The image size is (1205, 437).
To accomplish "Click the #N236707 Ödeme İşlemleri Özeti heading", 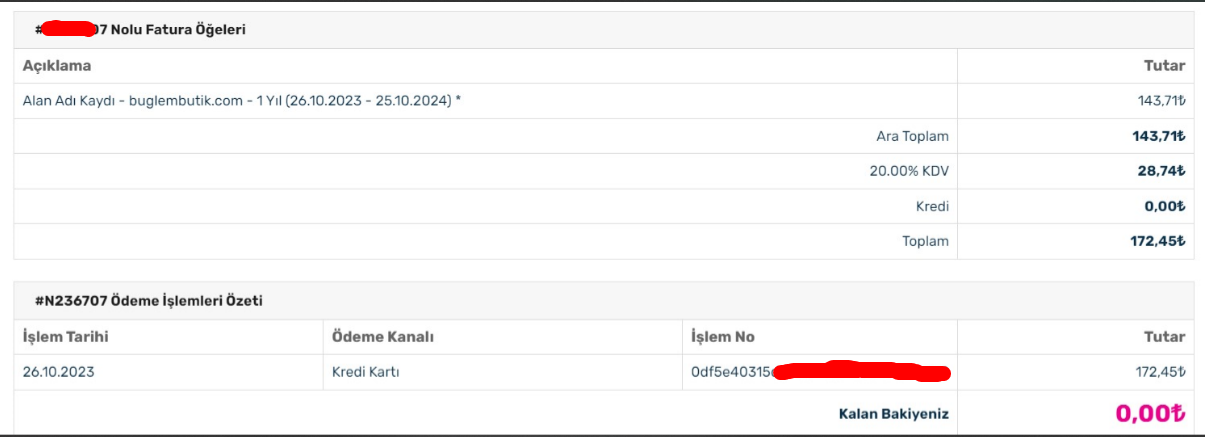I will [149, 300].
